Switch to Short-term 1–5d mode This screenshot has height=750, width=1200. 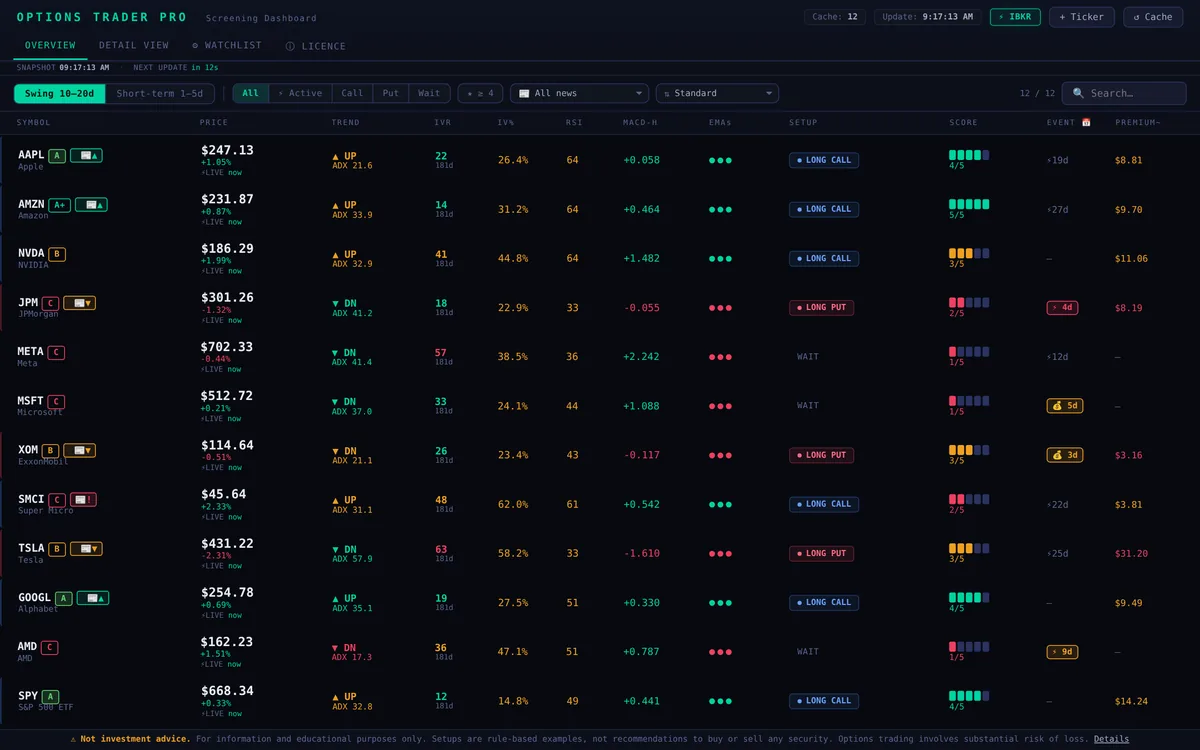(x=159, y=93)
